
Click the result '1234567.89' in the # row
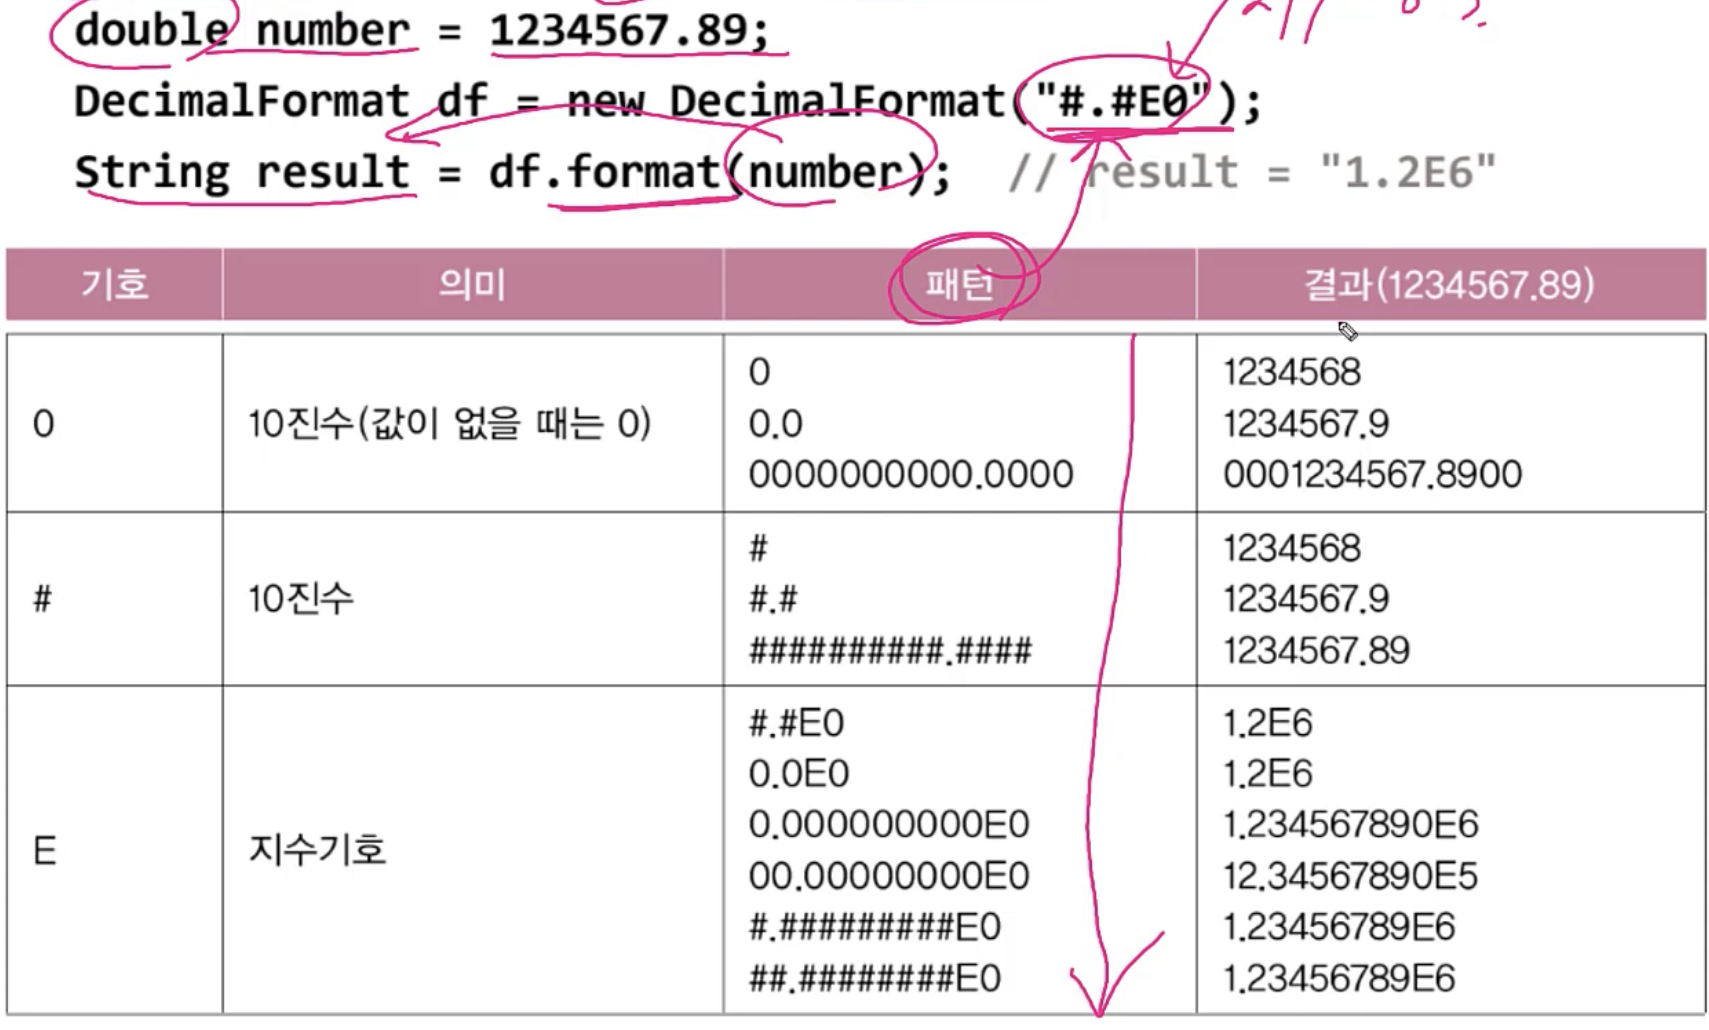(1316, 651)
